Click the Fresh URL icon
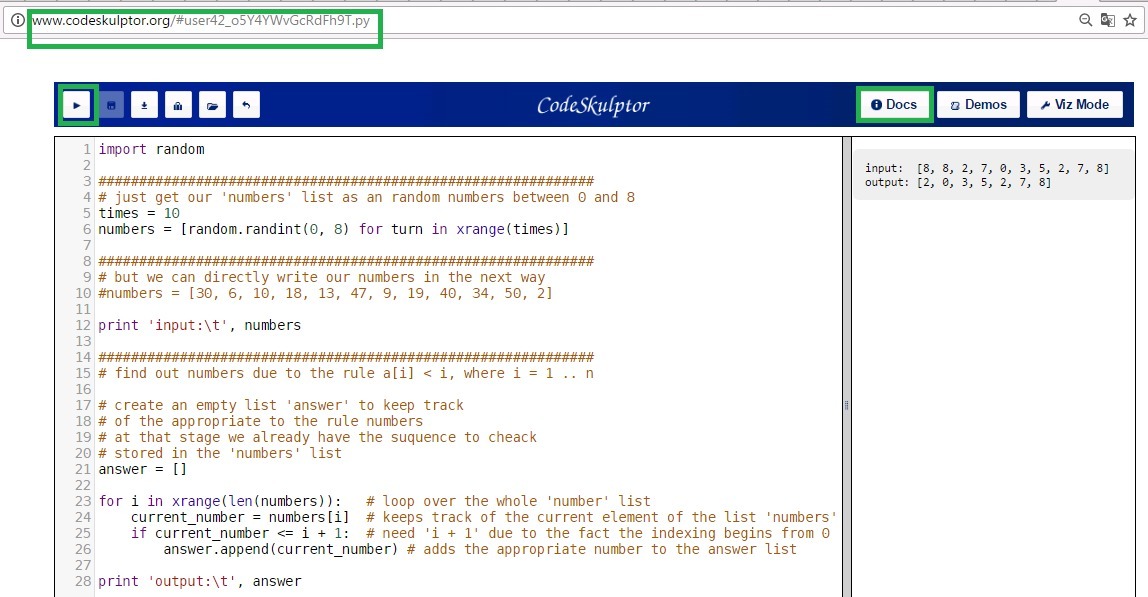Image resolution: width=1148 pixels, height=597 pixels. (178, 105)
